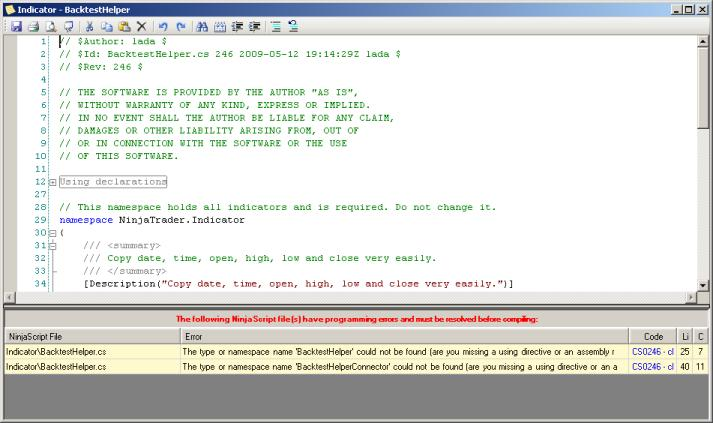Viewport: 713px width, 423px height.
Task: Click 'WITHOUT WARRANTY OF ANY KIND' comment line
Action: [215, 105]
